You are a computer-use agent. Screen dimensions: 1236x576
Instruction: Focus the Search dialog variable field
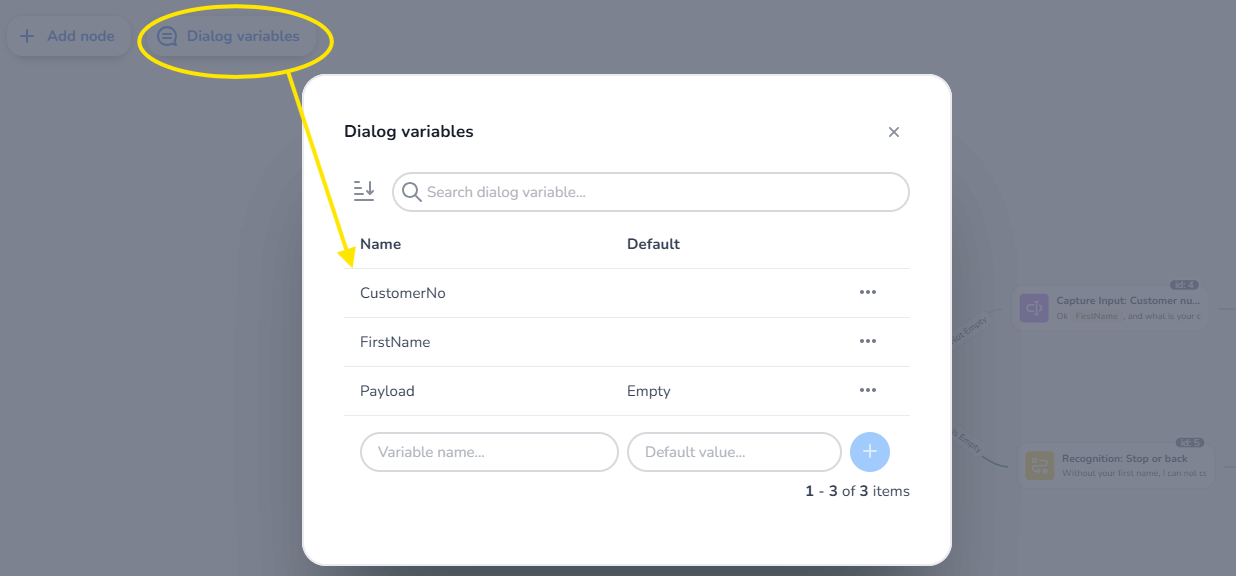(660, 192)
